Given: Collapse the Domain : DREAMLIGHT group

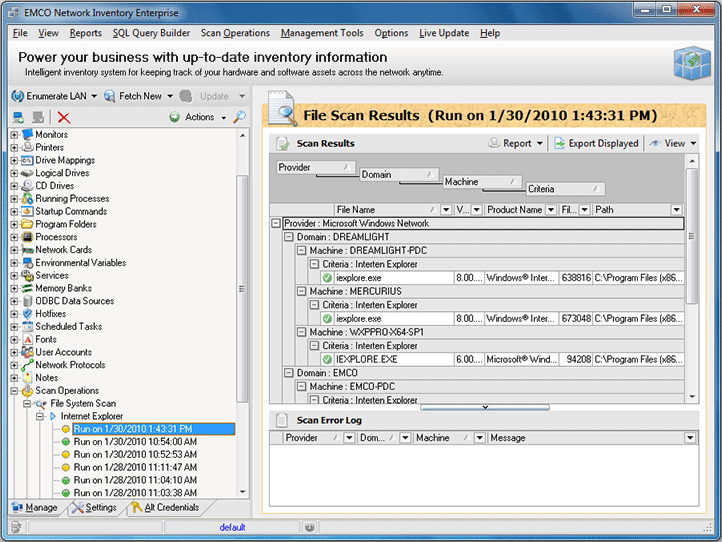Looking at the screenshot, I should point(288,237).
